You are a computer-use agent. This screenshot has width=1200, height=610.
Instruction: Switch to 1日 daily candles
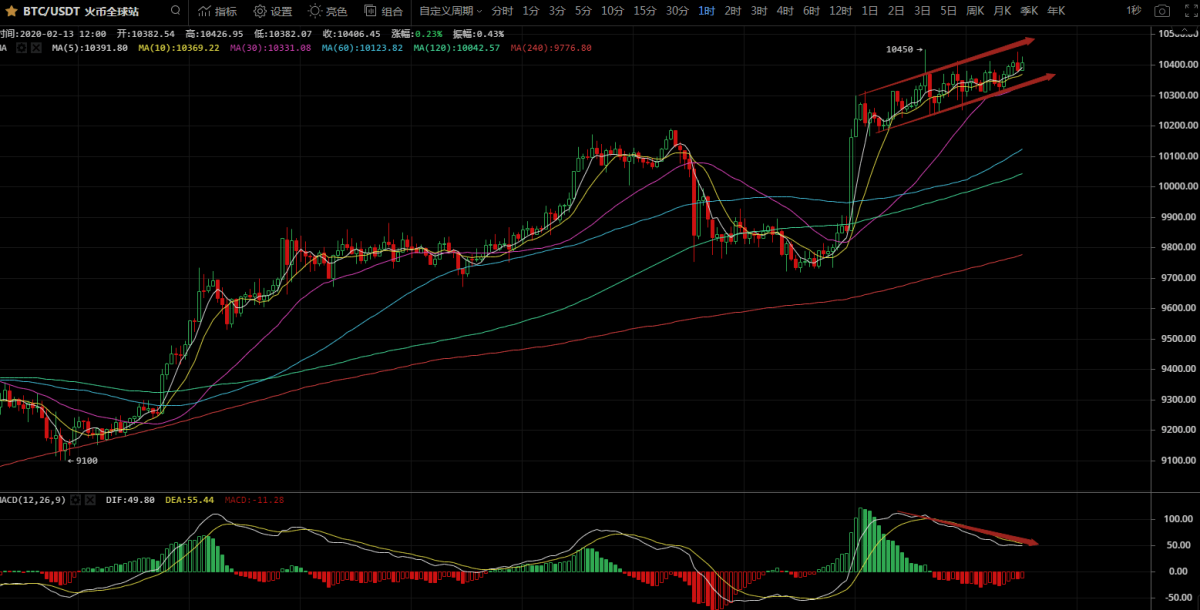pyautogui.click(x=870, y=11)
